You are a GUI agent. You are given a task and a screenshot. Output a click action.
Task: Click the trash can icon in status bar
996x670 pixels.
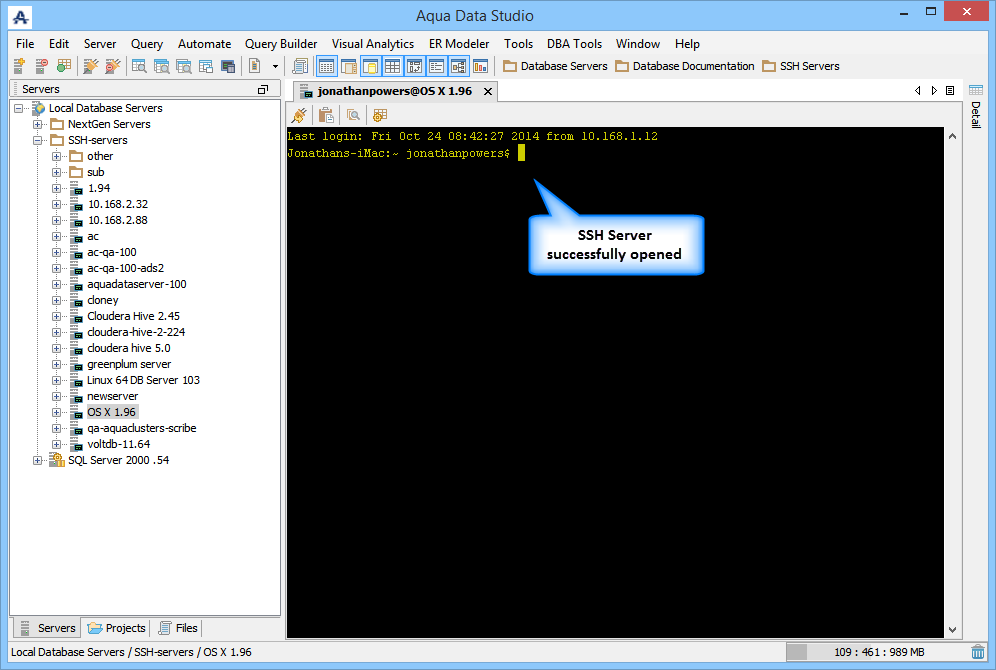point(978,652)
